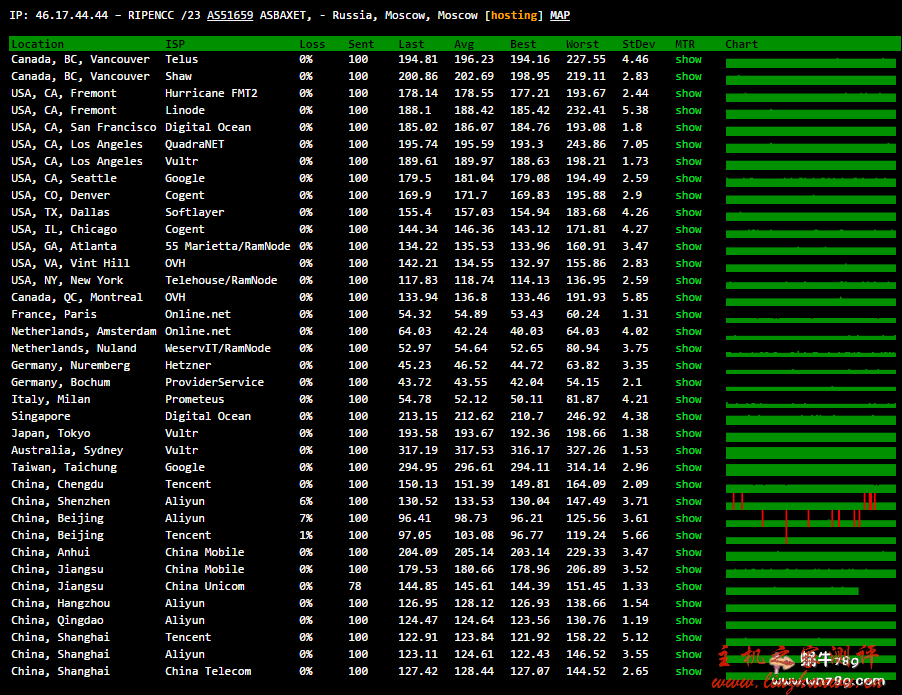Click the ISP column header

point(175,44)
